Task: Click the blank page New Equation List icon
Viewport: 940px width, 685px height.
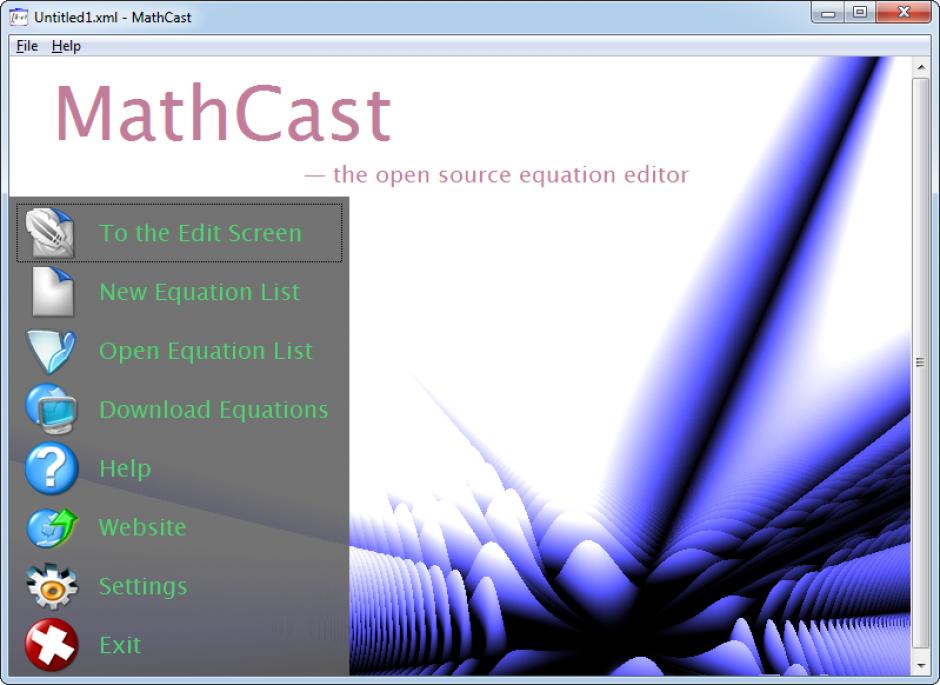Action: click(x=52, y=291)
